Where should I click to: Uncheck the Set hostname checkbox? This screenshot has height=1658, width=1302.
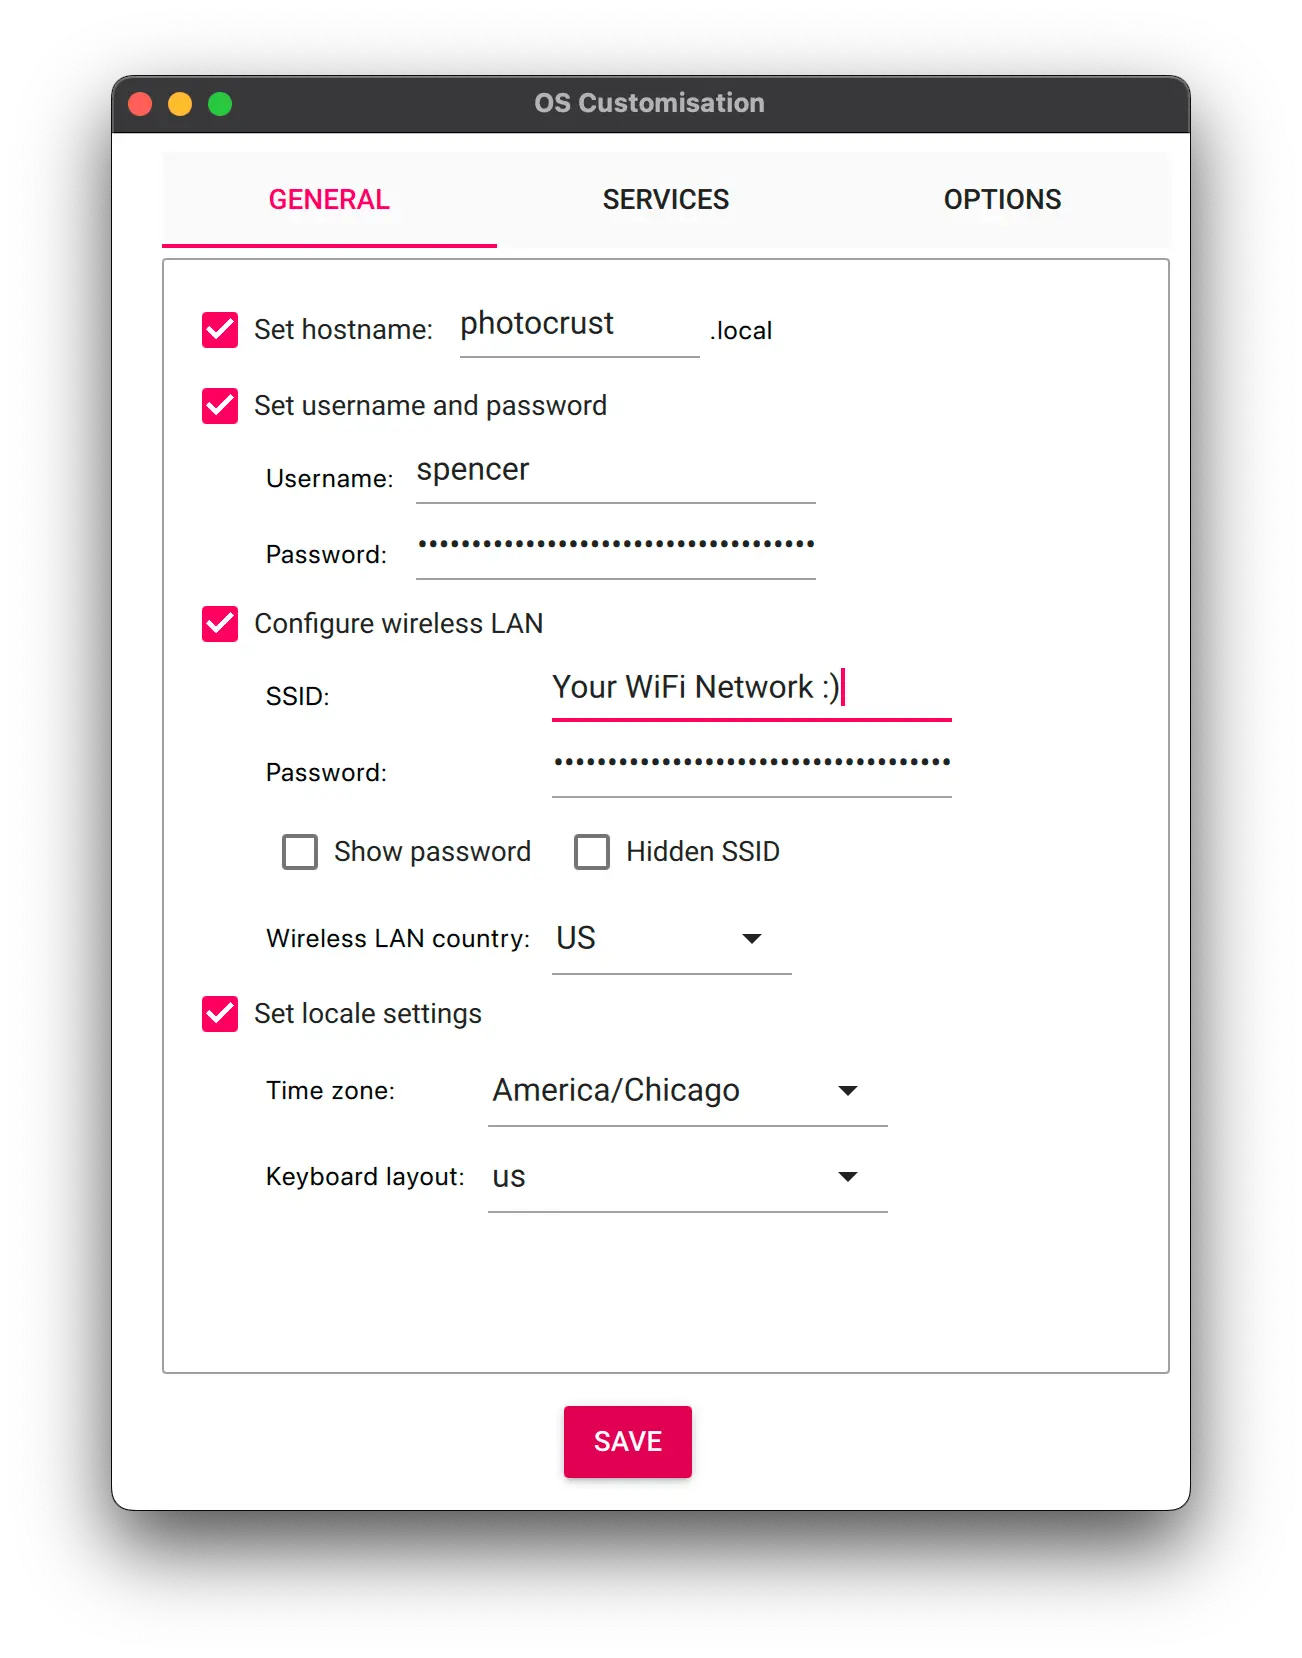(x=220, y=330)
